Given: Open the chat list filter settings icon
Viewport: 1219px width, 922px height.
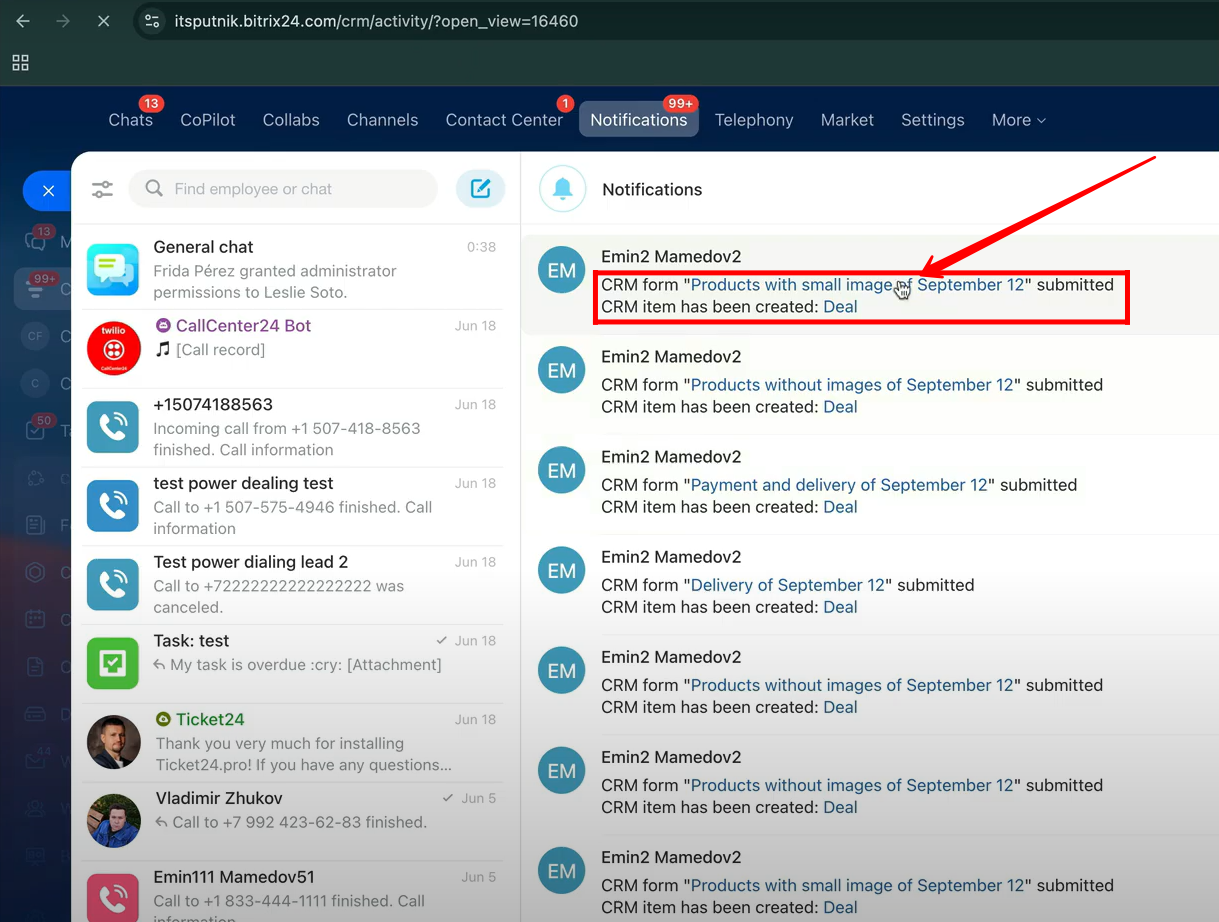Looking at the screenshot, I should click(x=102, y=189).
